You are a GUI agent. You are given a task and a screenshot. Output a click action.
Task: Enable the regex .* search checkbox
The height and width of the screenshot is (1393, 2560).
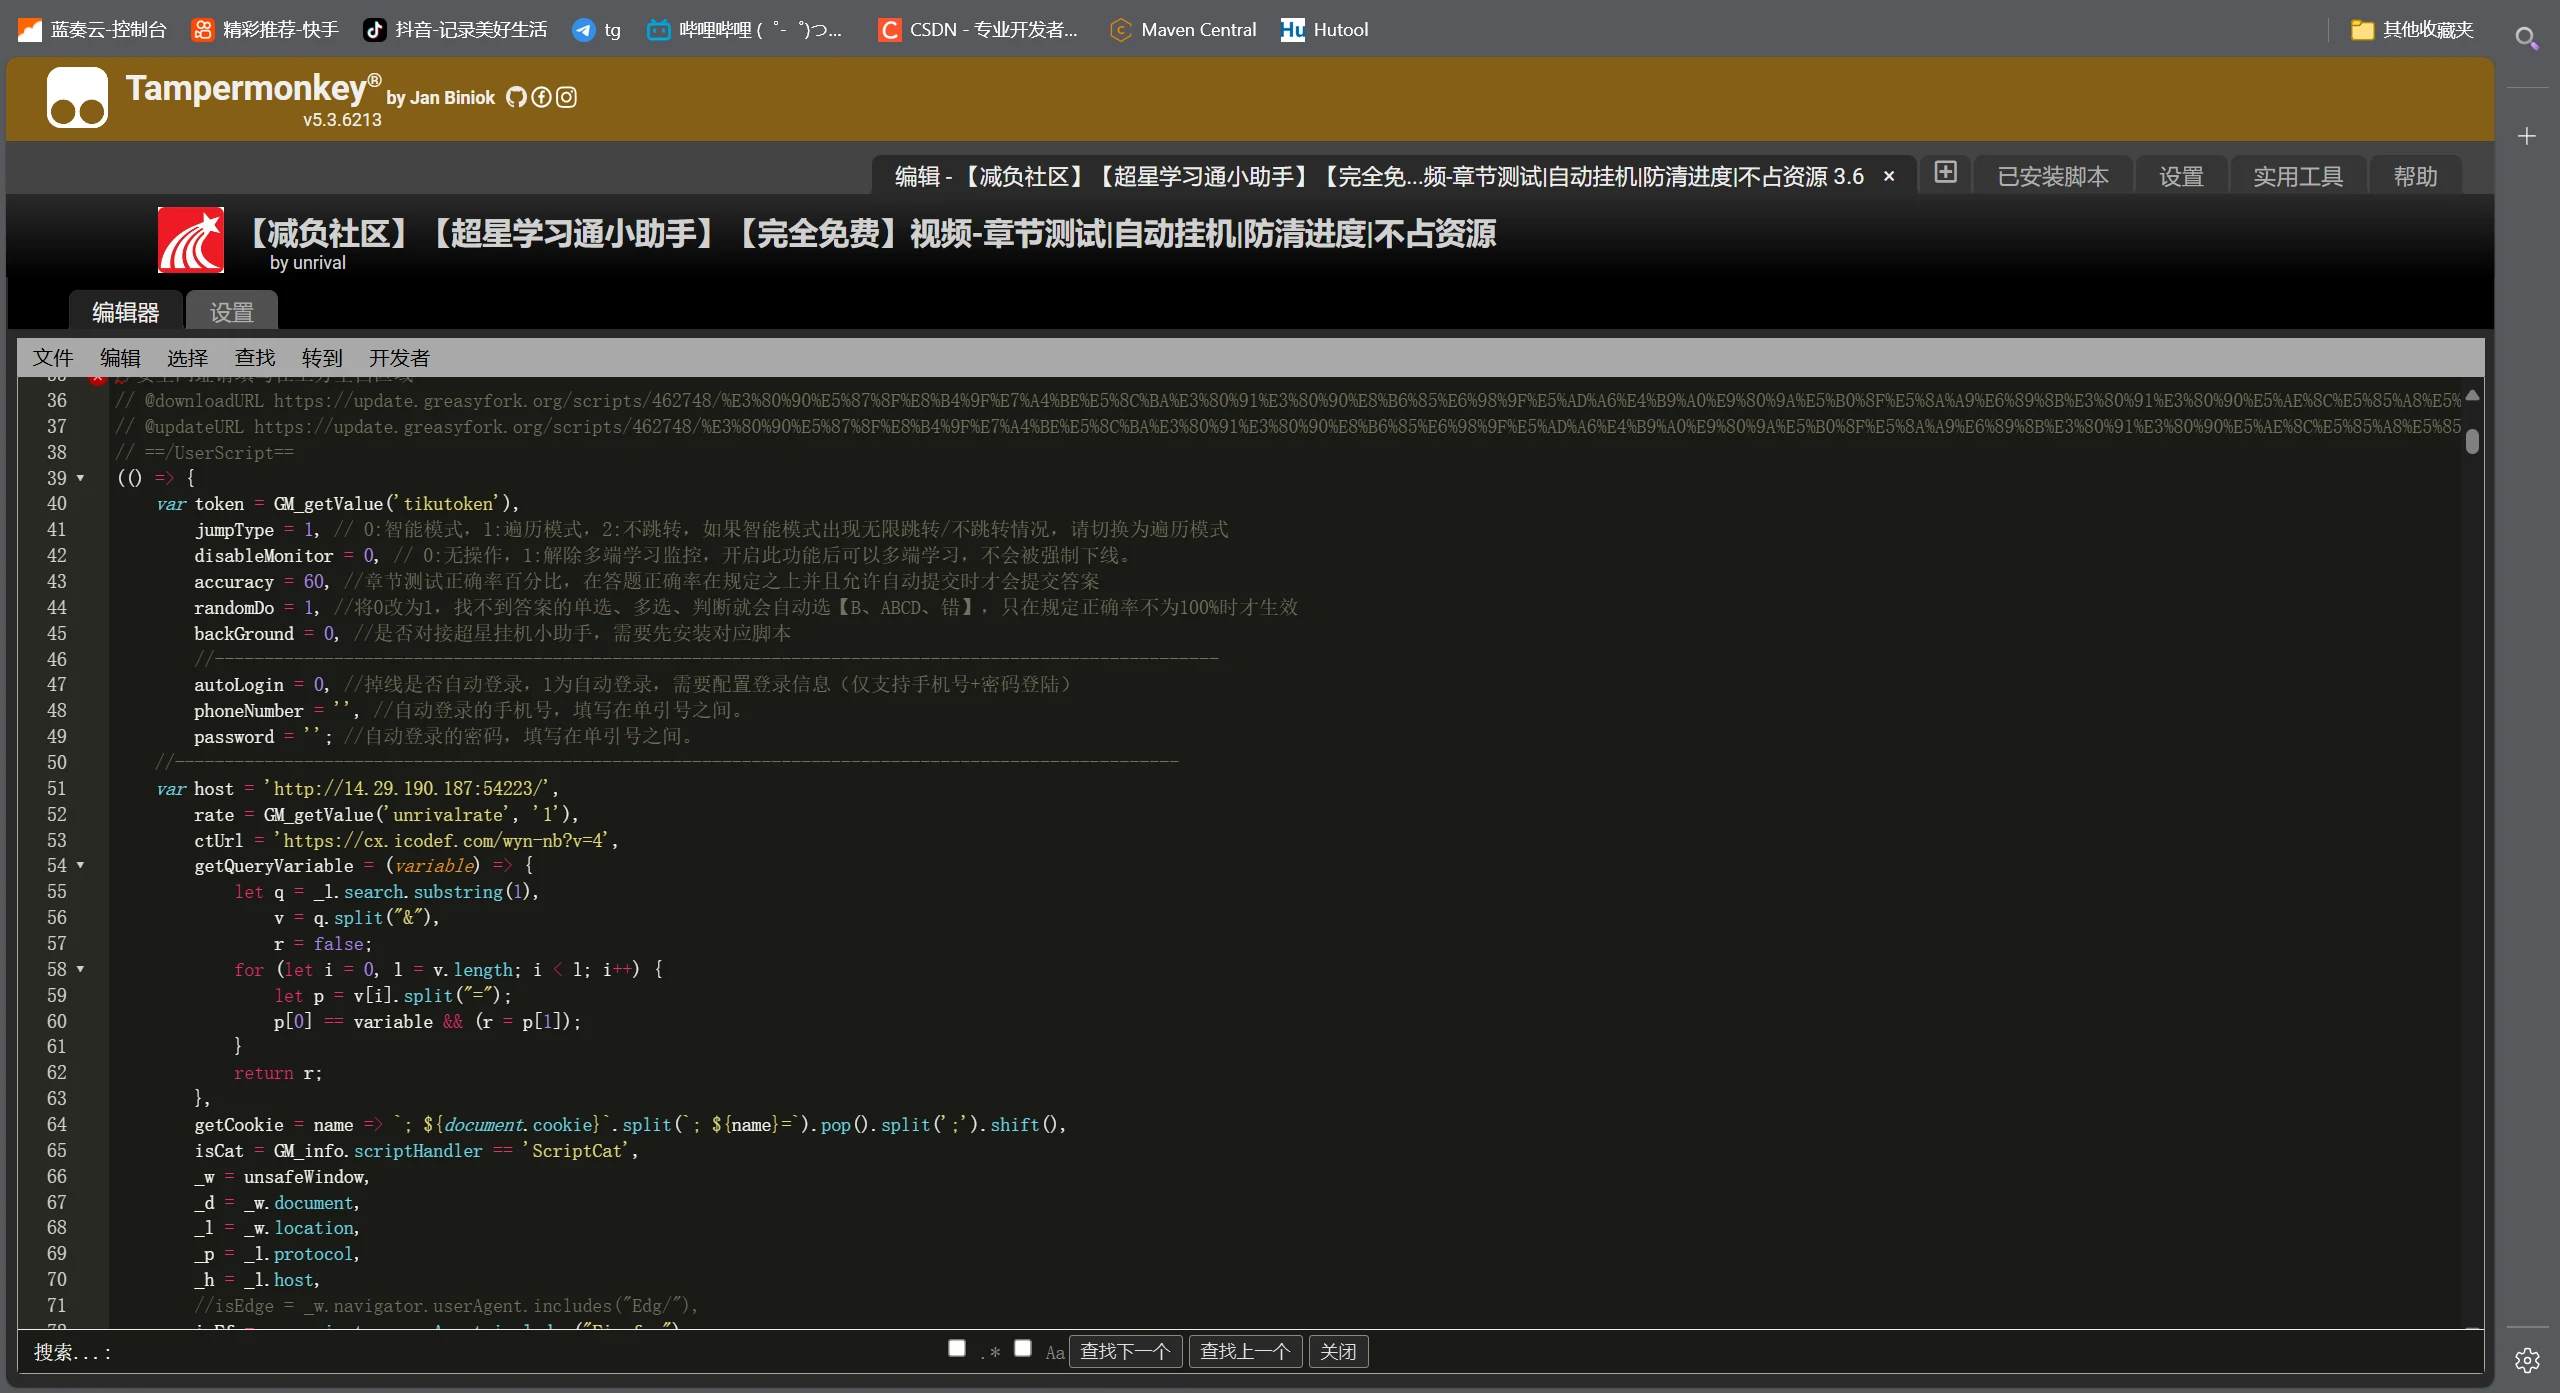coord(957,1348)
